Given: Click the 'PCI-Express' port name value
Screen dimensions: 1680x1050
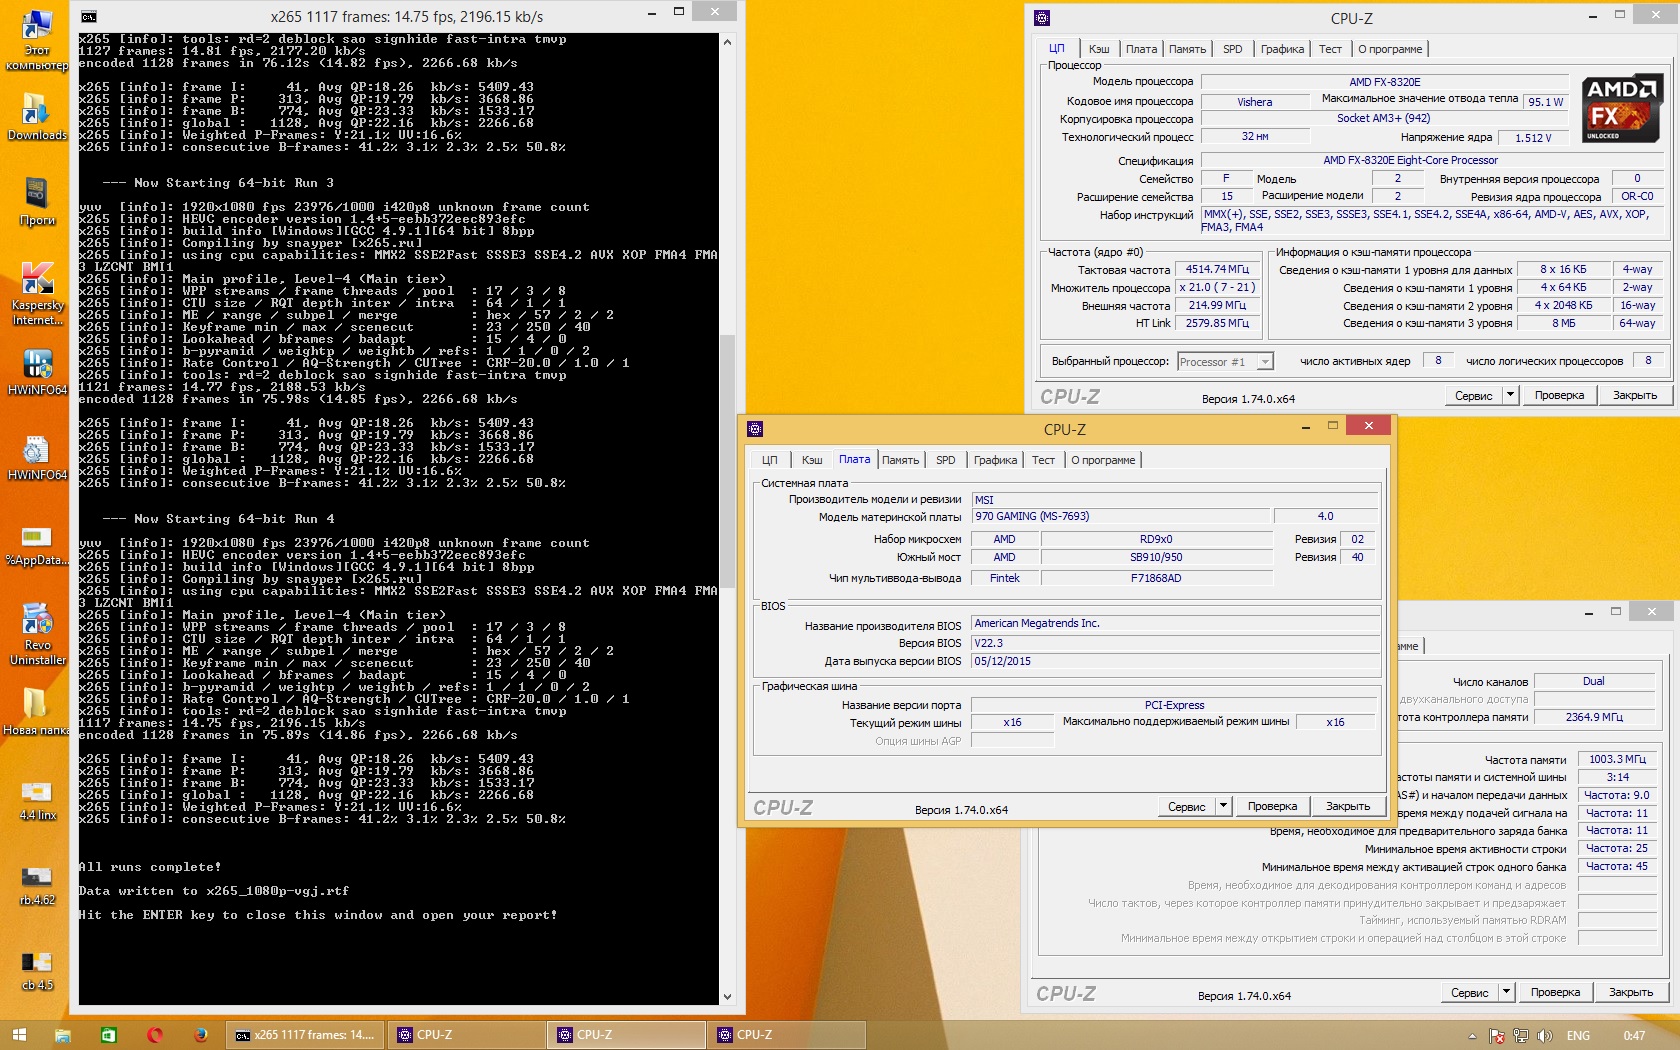Looking at the screenshot, I should click(x=1175, y=705).
